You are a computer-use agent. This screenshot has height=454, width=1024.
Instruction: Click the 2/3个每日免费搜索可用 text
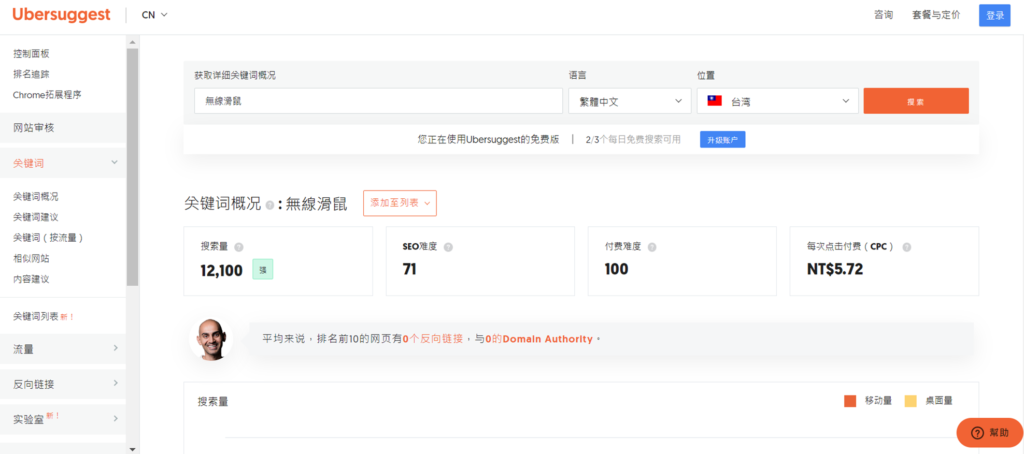633,139
